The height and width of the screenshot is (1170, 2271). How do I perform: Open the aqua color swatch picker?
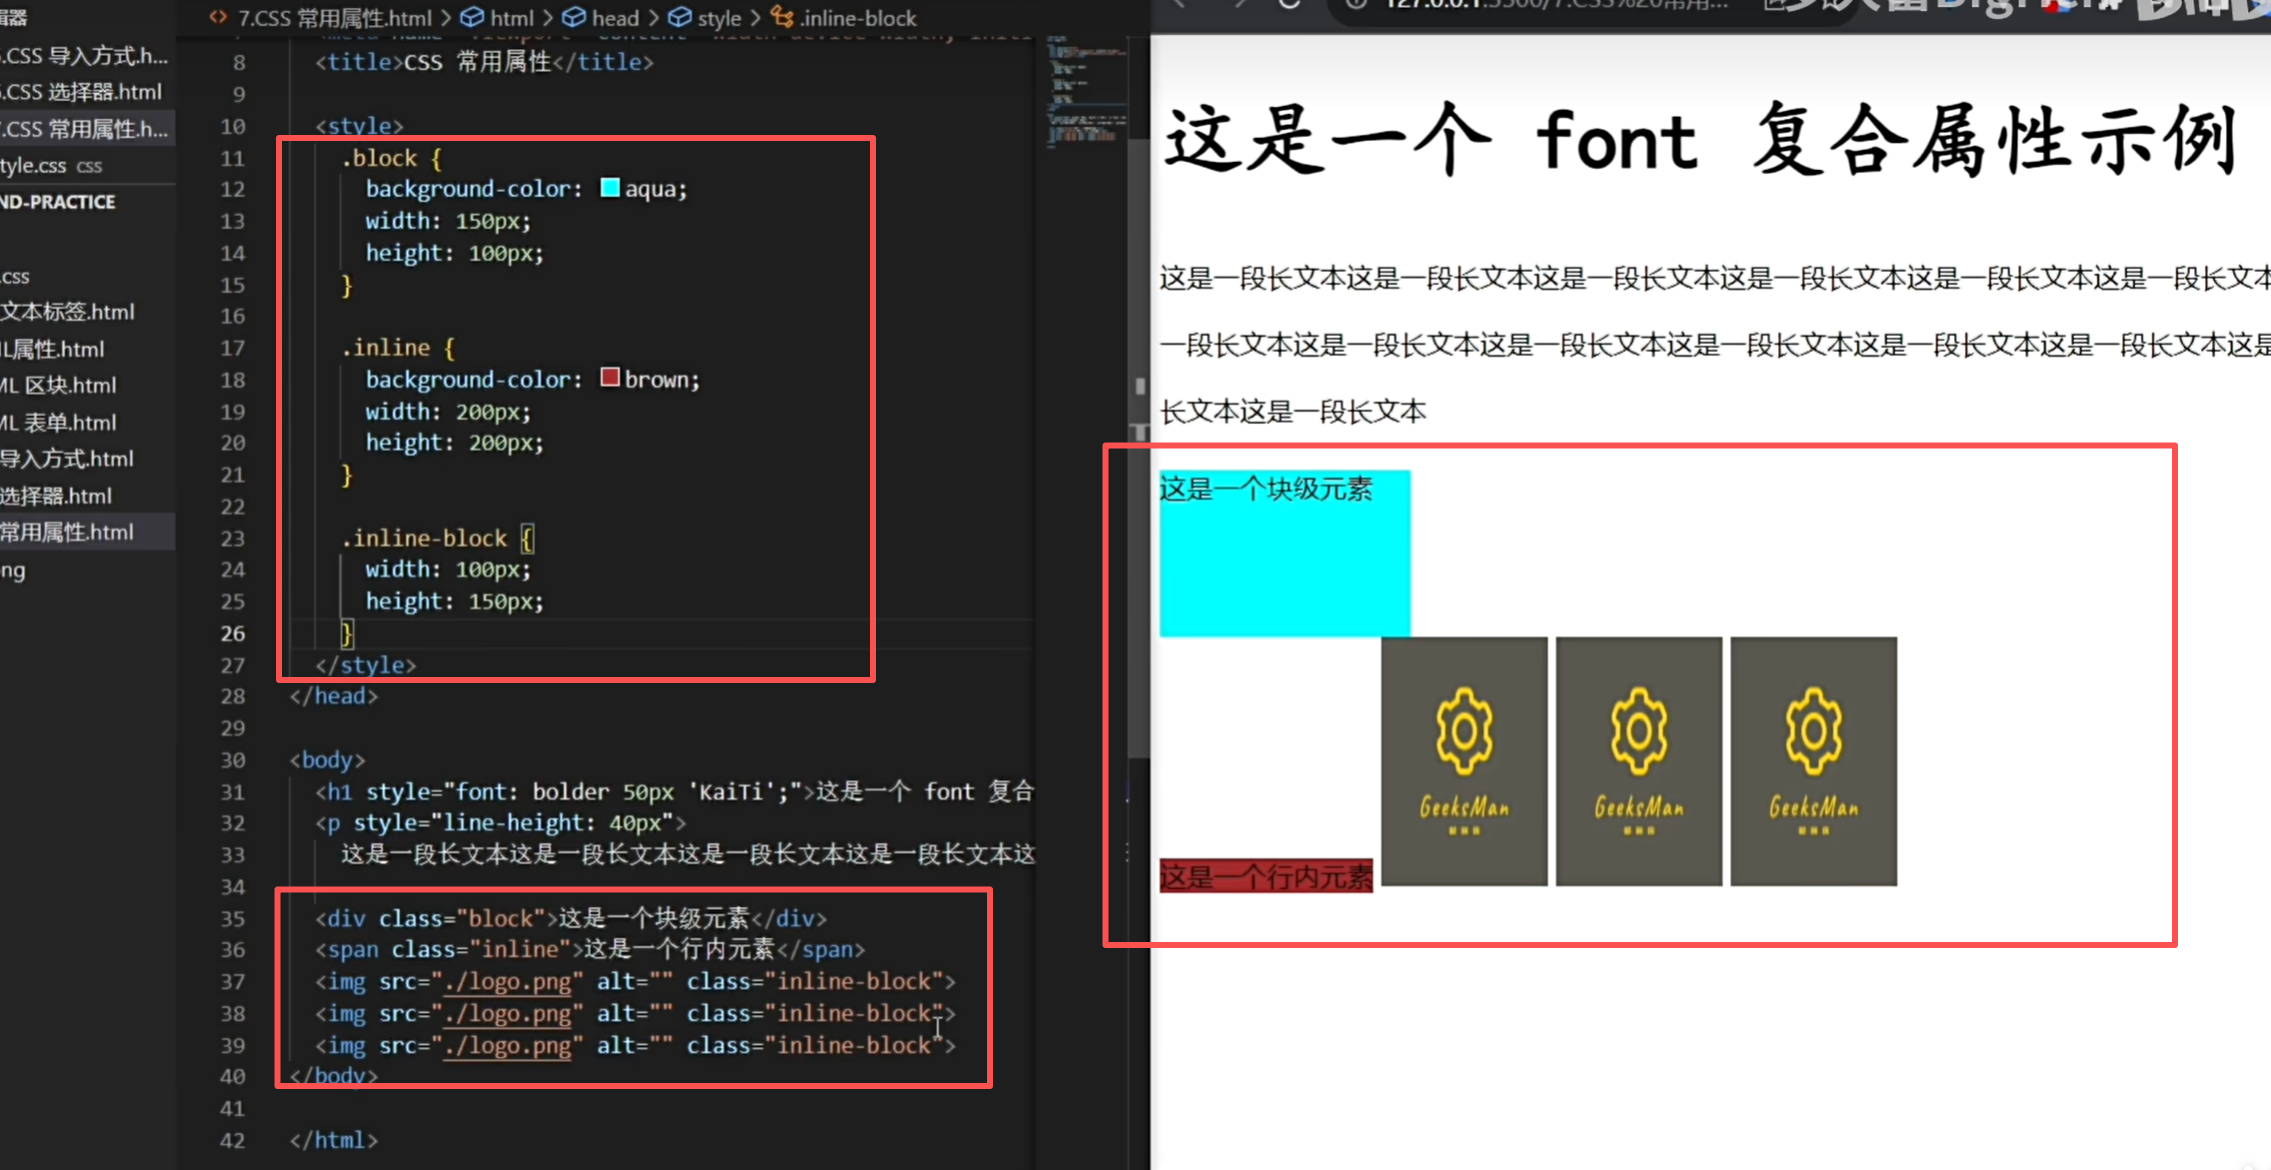pyautogui.click(x=610, y=188)
